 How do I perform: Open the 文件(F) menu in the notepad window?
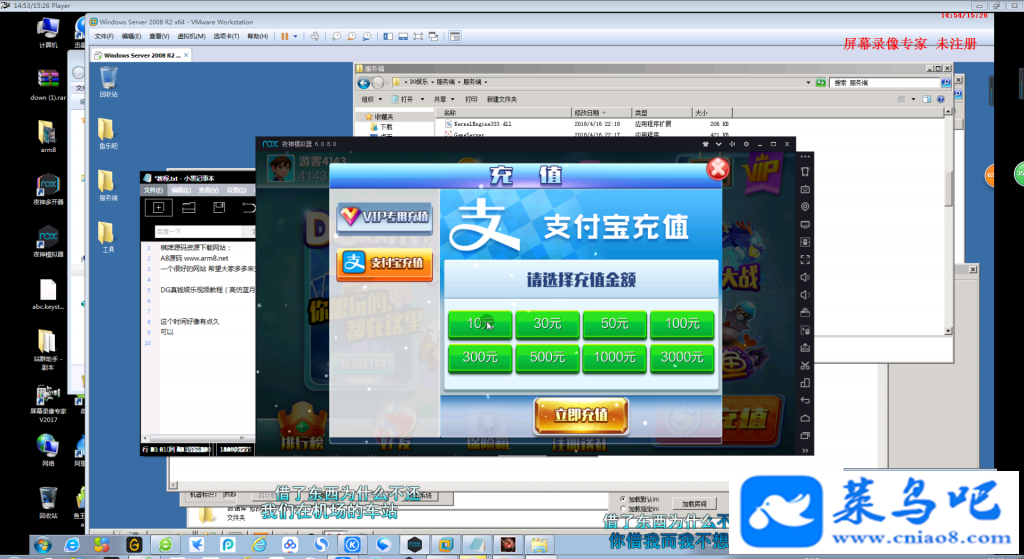click(153, 190)
